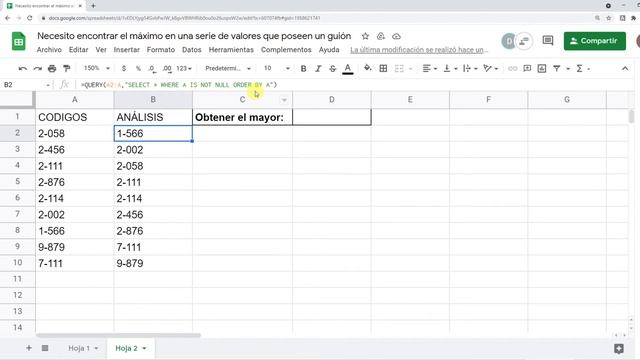This screenshot has width=640, height=360.
Task: Bookmark the page with star in address bar
Action: [x=609, y=18]
